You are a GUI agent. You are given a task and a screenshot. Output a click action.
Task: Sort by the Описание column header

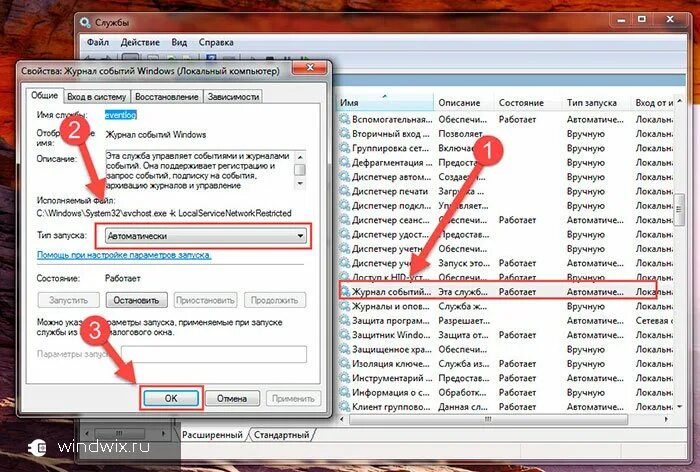(x=464, y=102)
